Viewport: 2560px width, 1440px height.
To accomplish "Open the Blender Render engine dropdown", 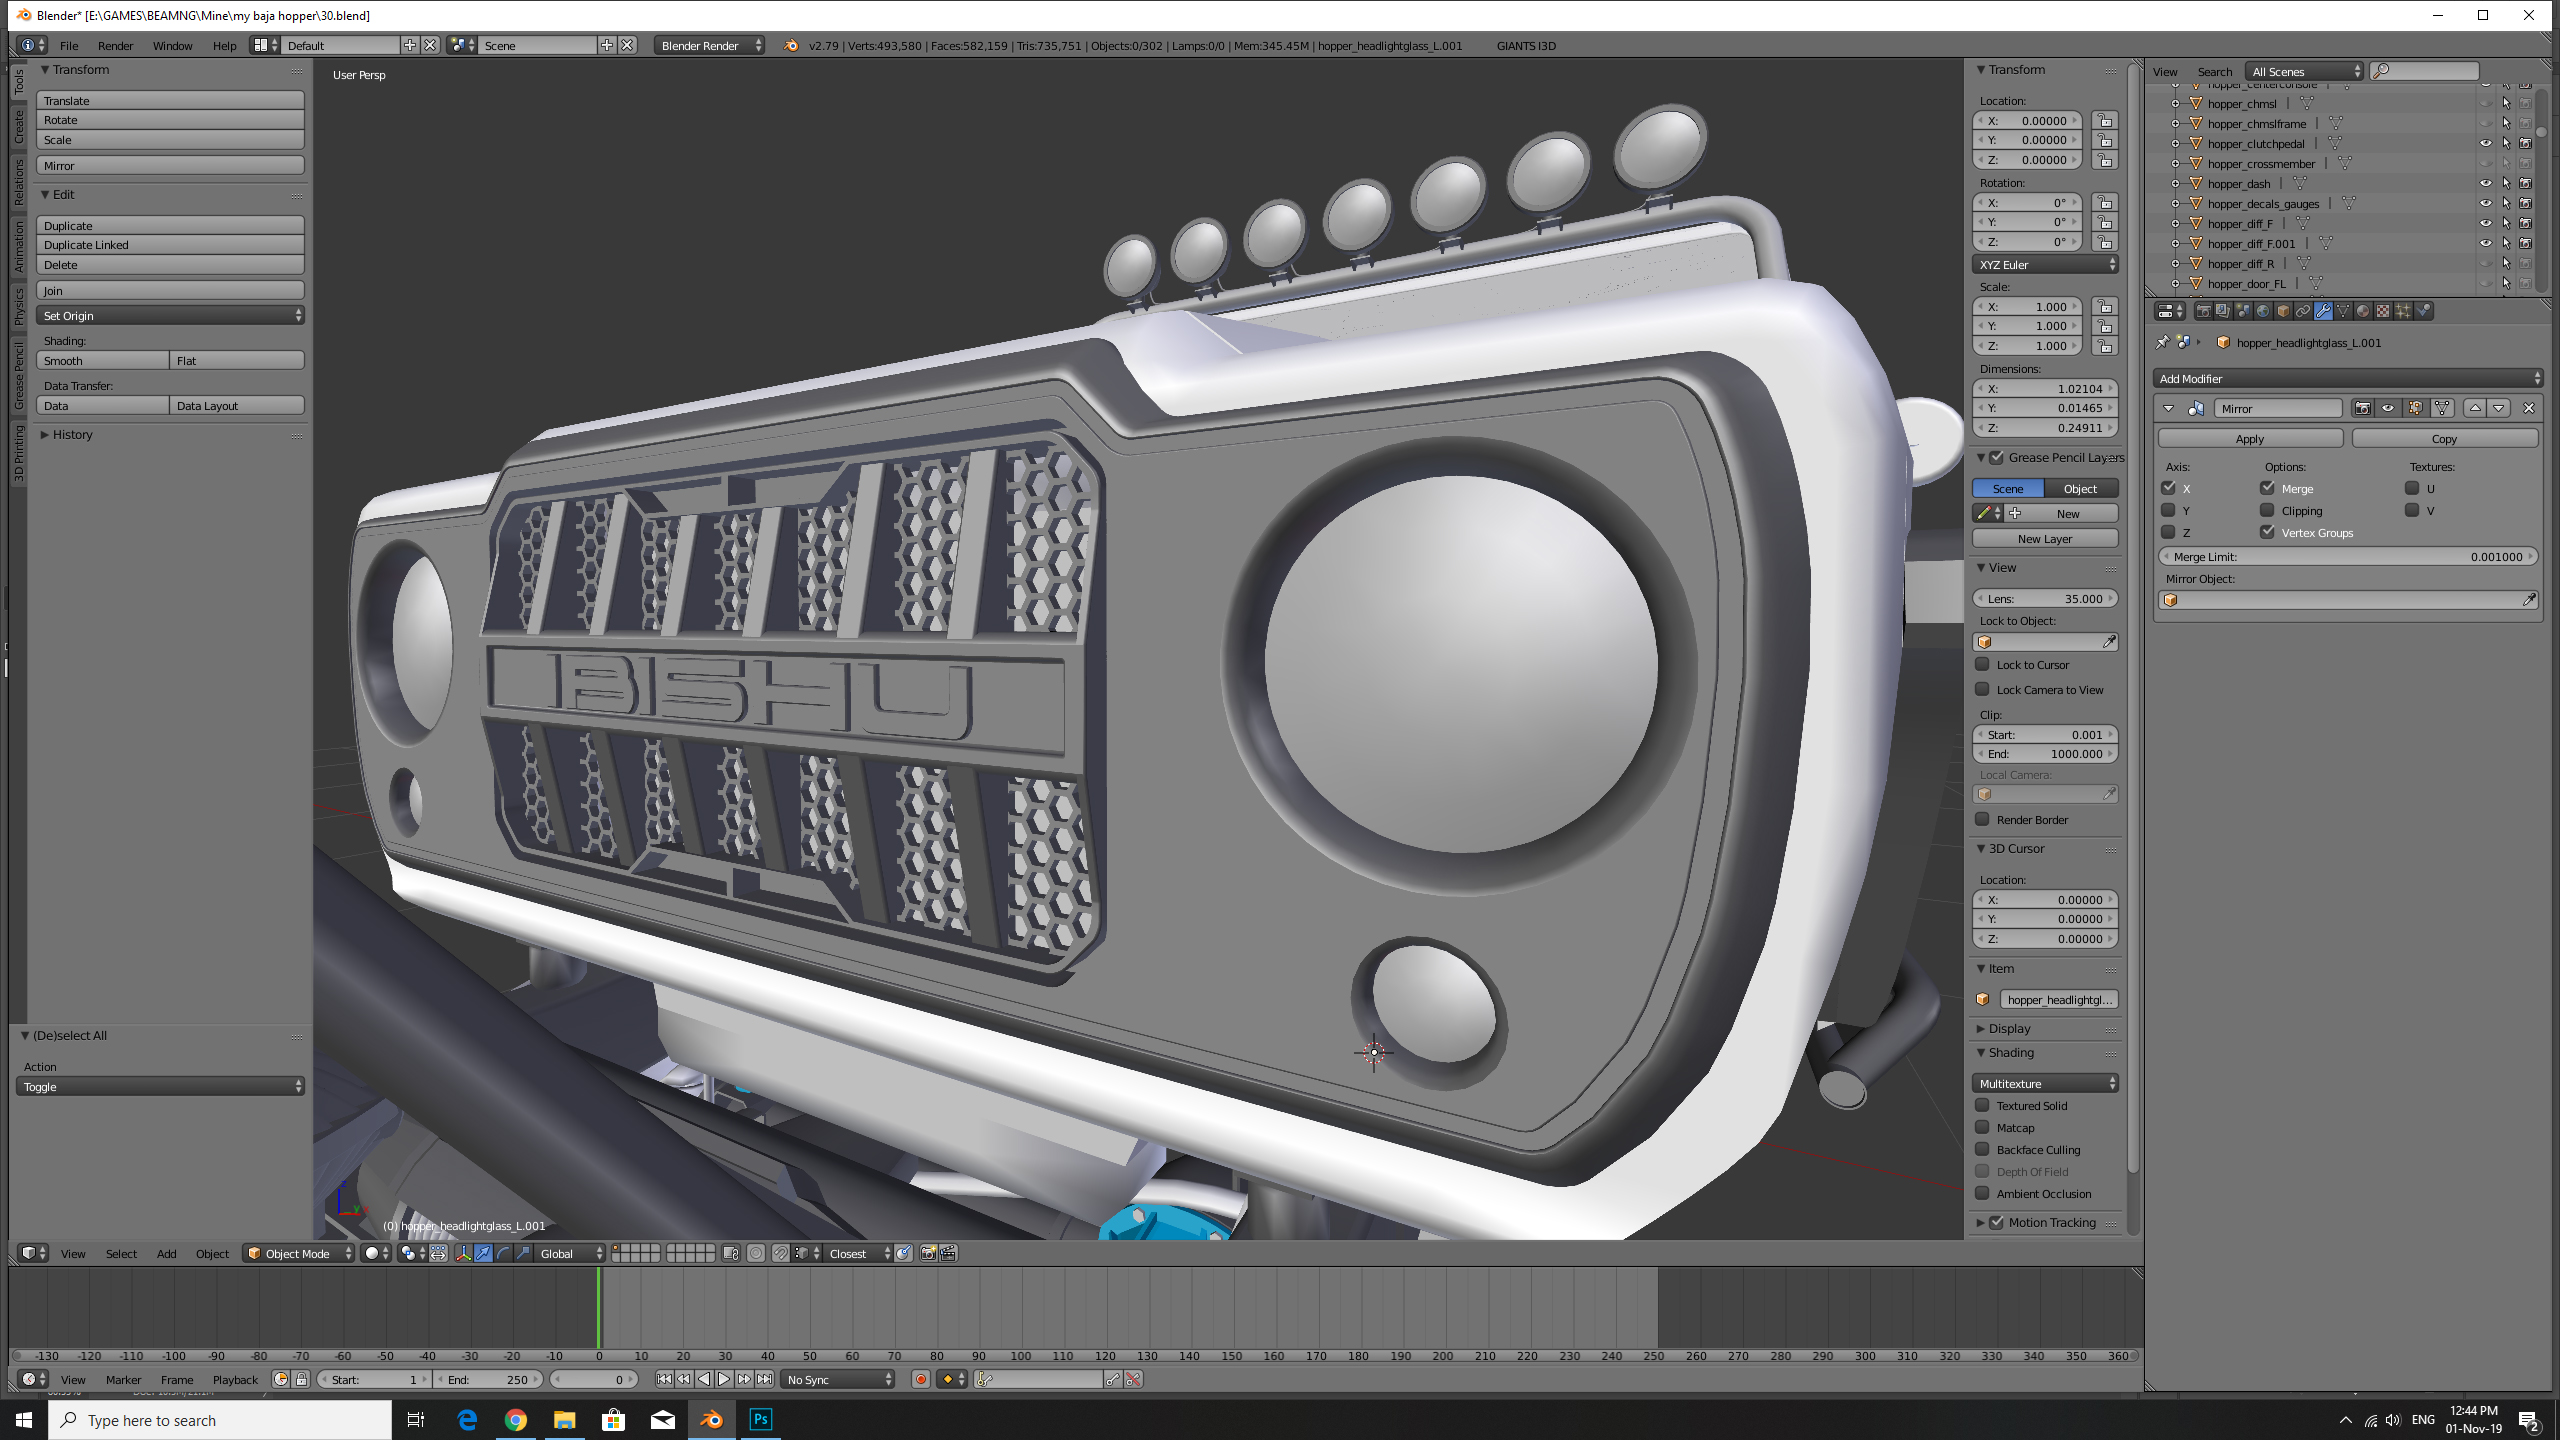I will point(709,45).
